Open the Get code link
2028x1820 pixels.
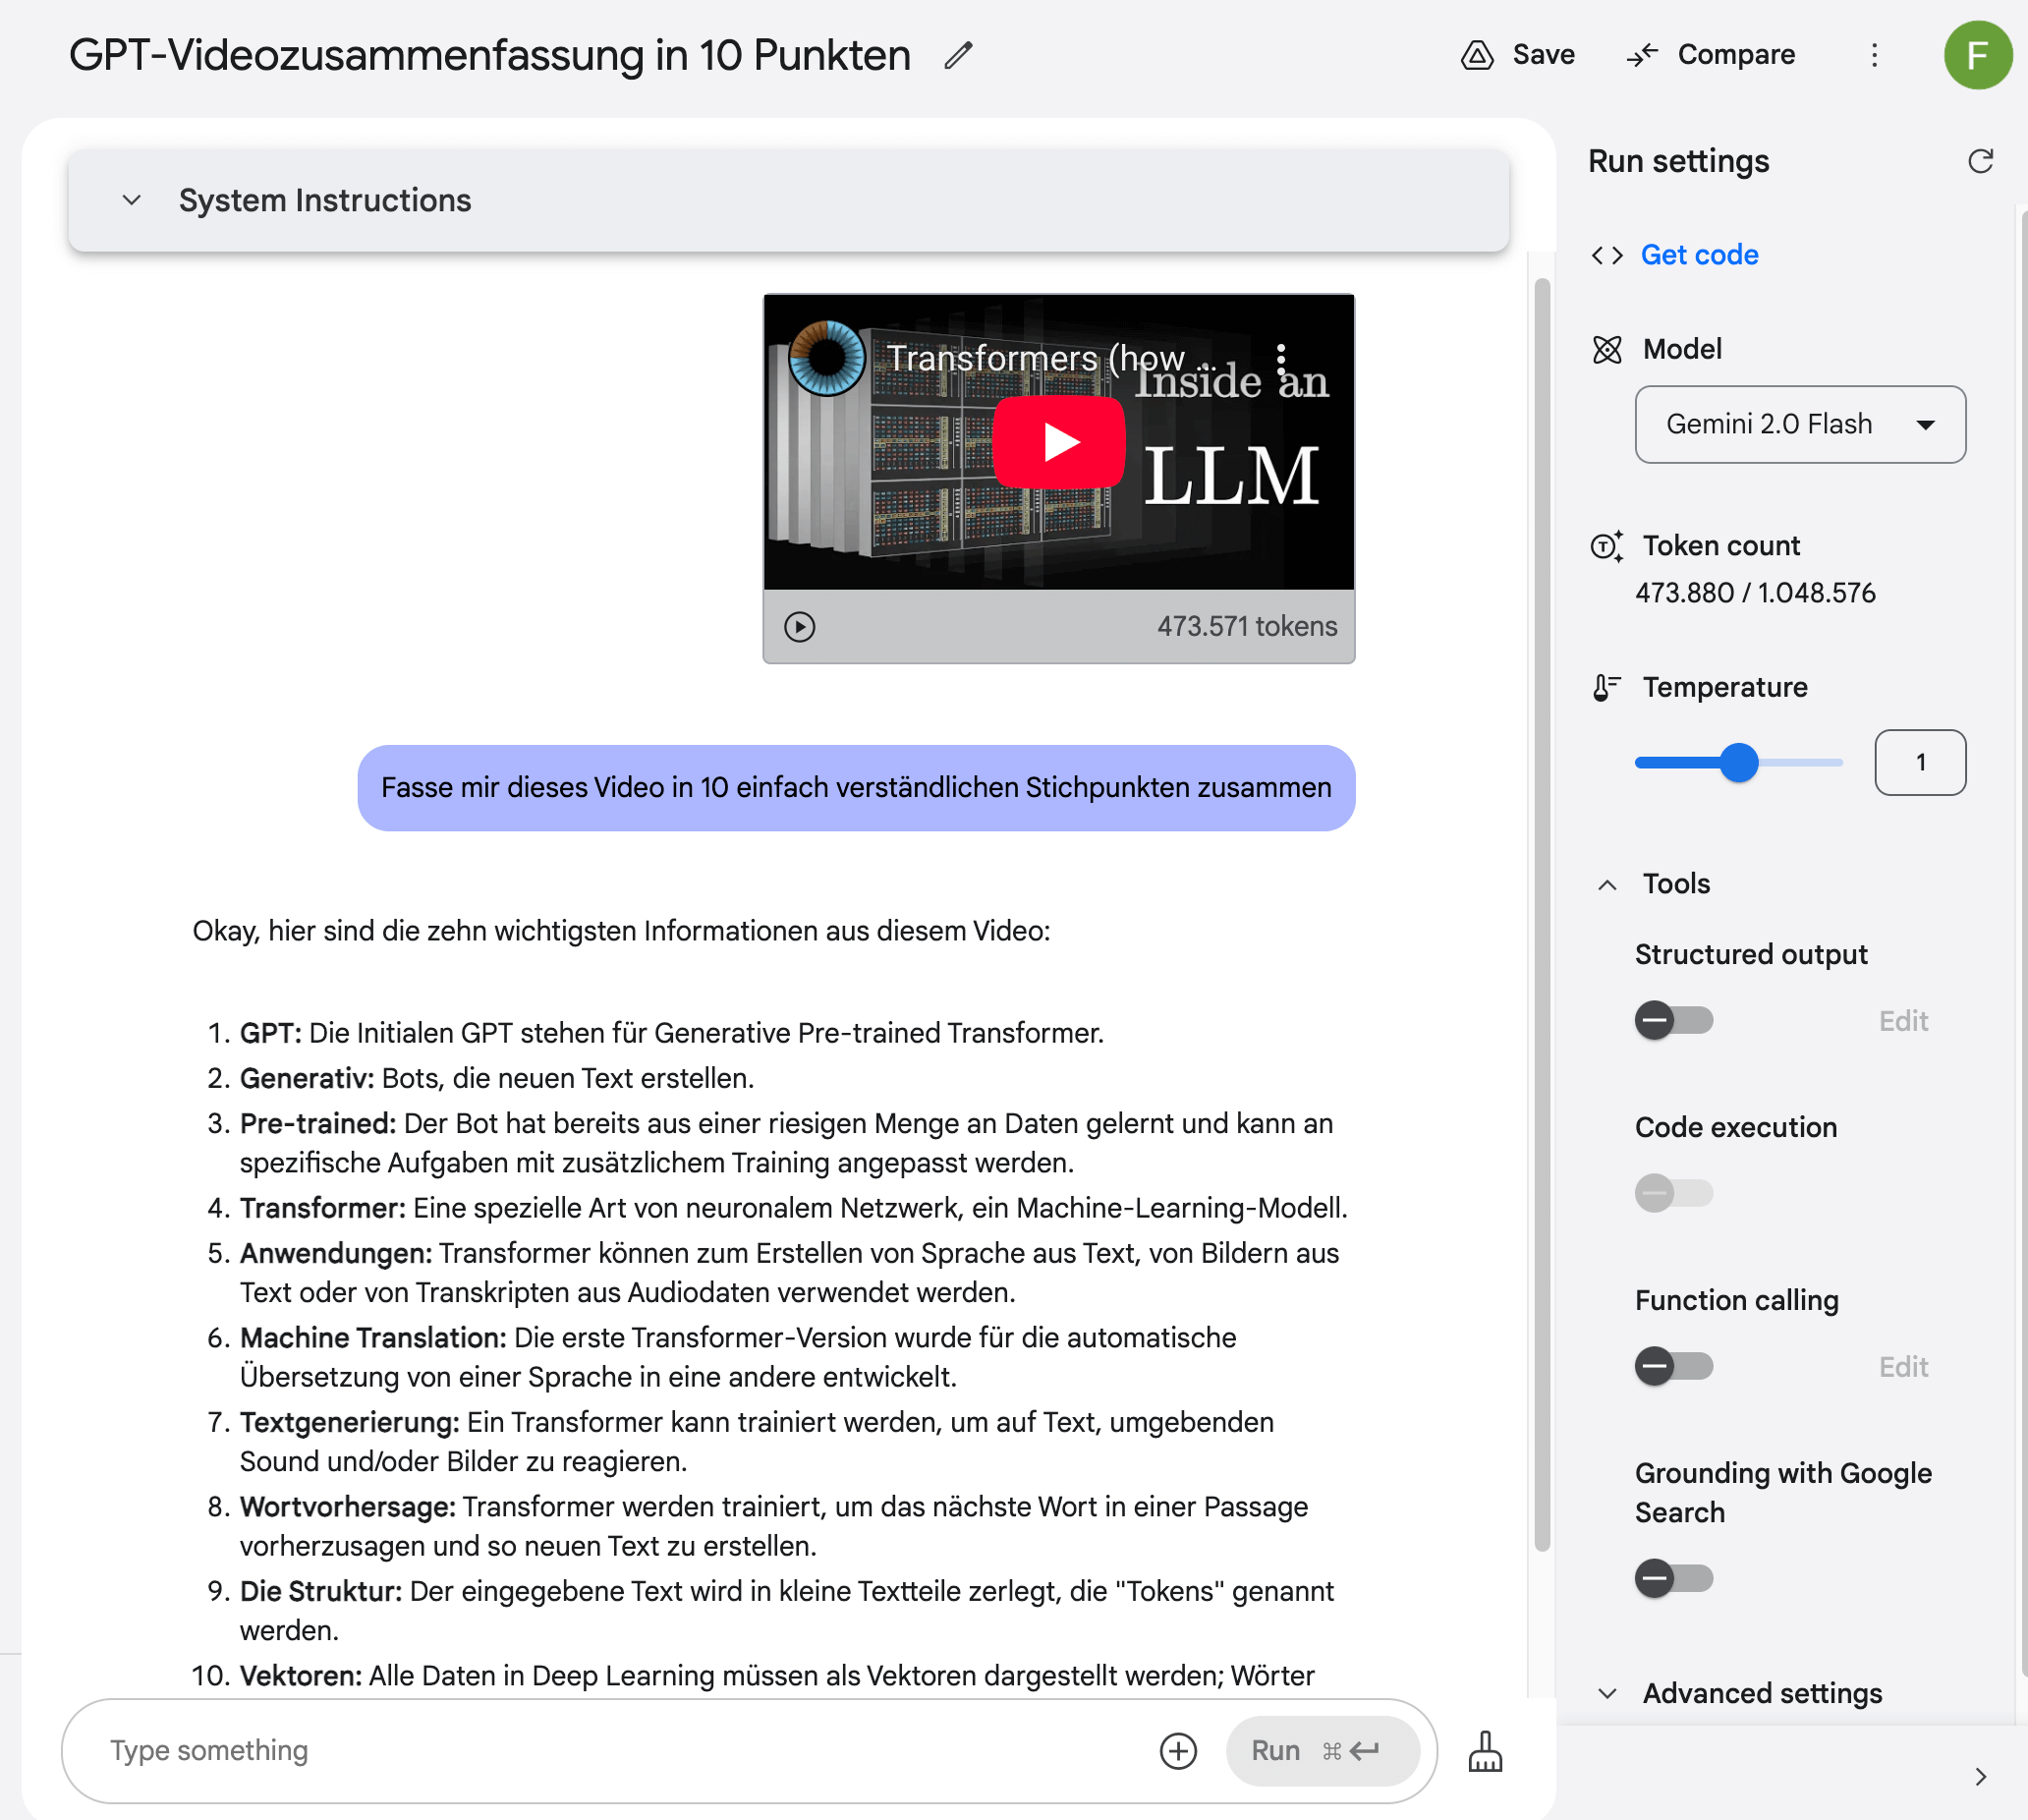point(1698,255)
